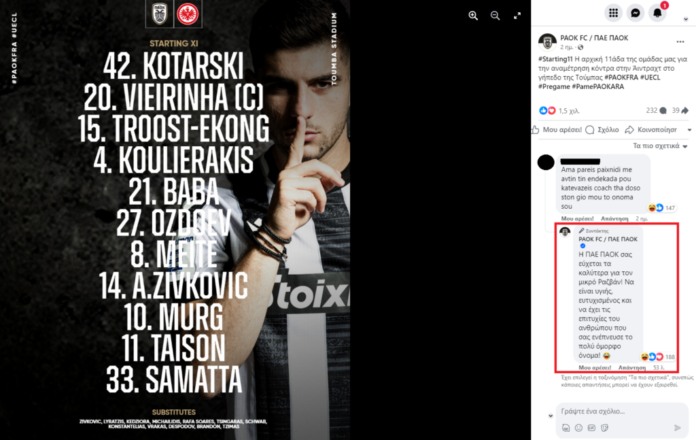Screen dimensions: 696x440
Task: Reply to the first user comment
Action: (613, 217)
